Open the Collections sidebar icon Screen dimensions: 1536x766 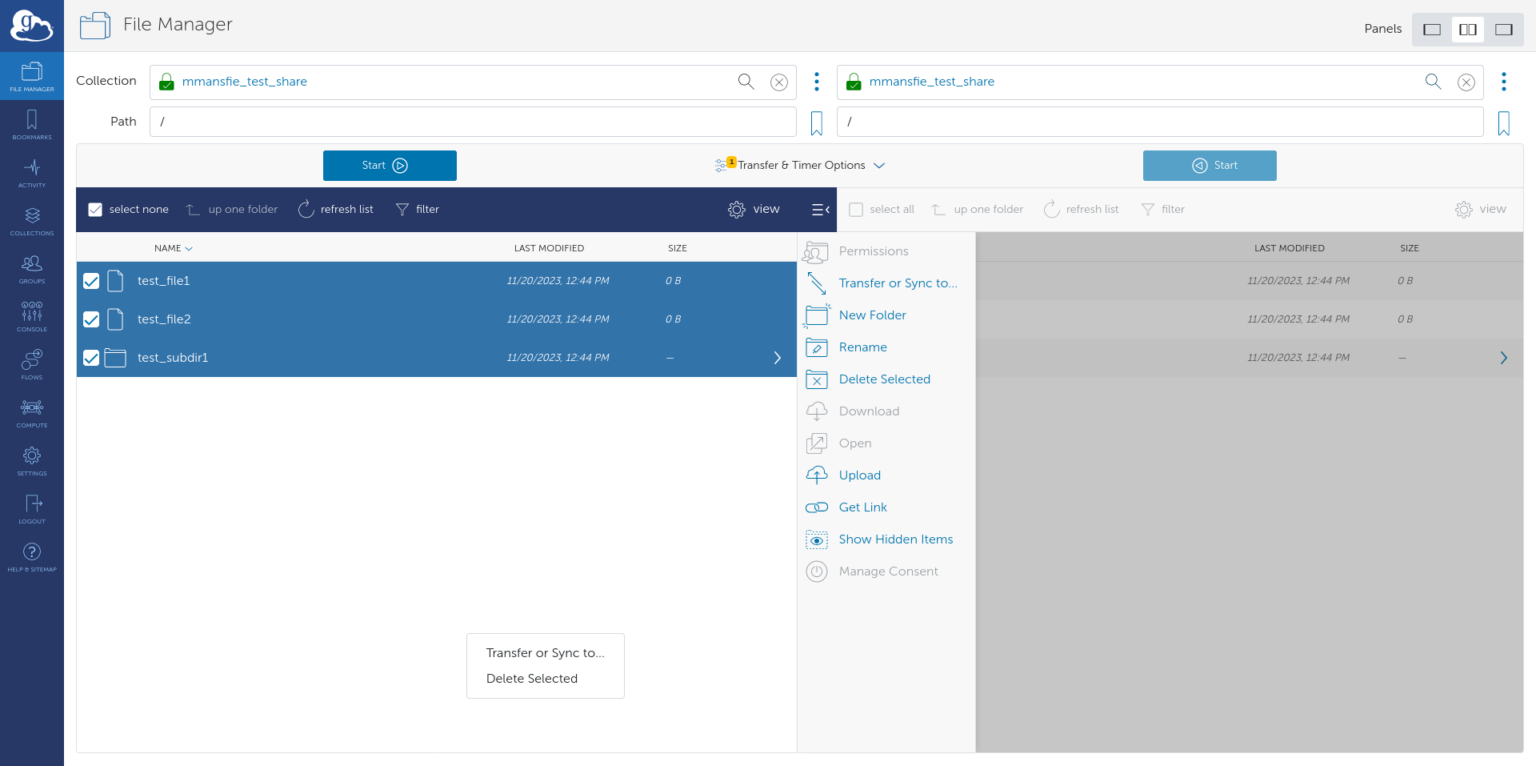coord(31,218)
